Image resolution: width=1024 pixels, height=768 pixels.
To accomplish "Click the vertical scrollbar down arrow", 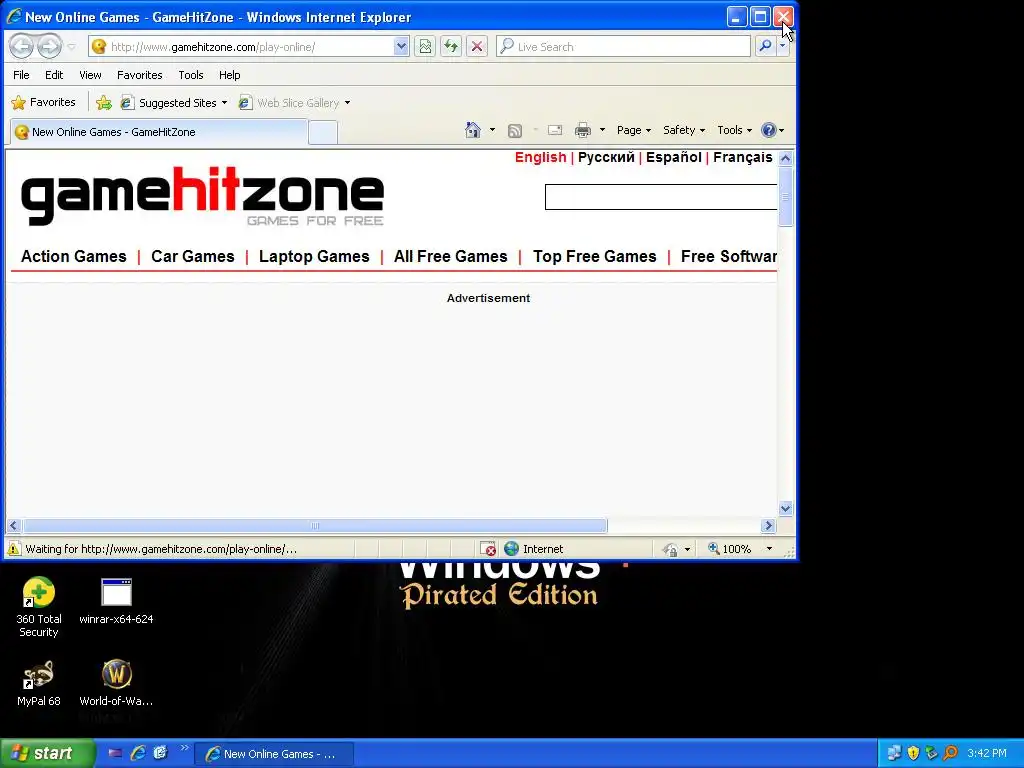I will pyautogui.click(x=786, y=508).
